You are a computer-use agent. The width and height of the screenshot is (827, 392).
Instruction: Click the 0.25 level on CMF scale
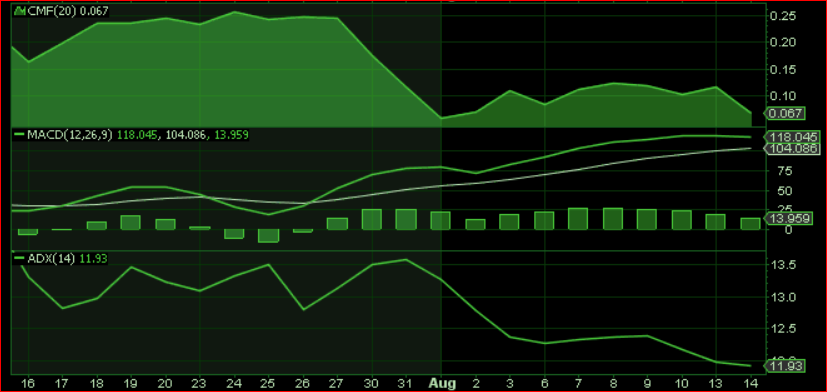tap(785, 16)
